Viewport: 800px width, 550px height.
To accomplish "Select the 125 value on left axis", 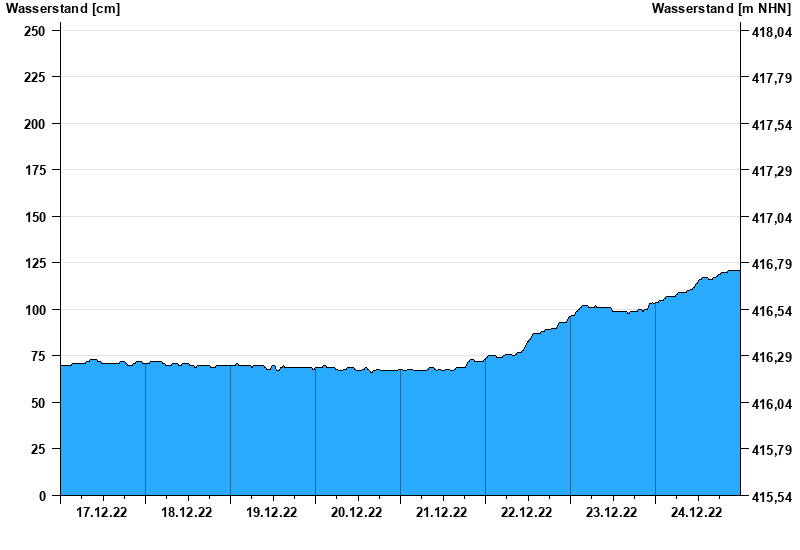I will click(x=34, y=263).
